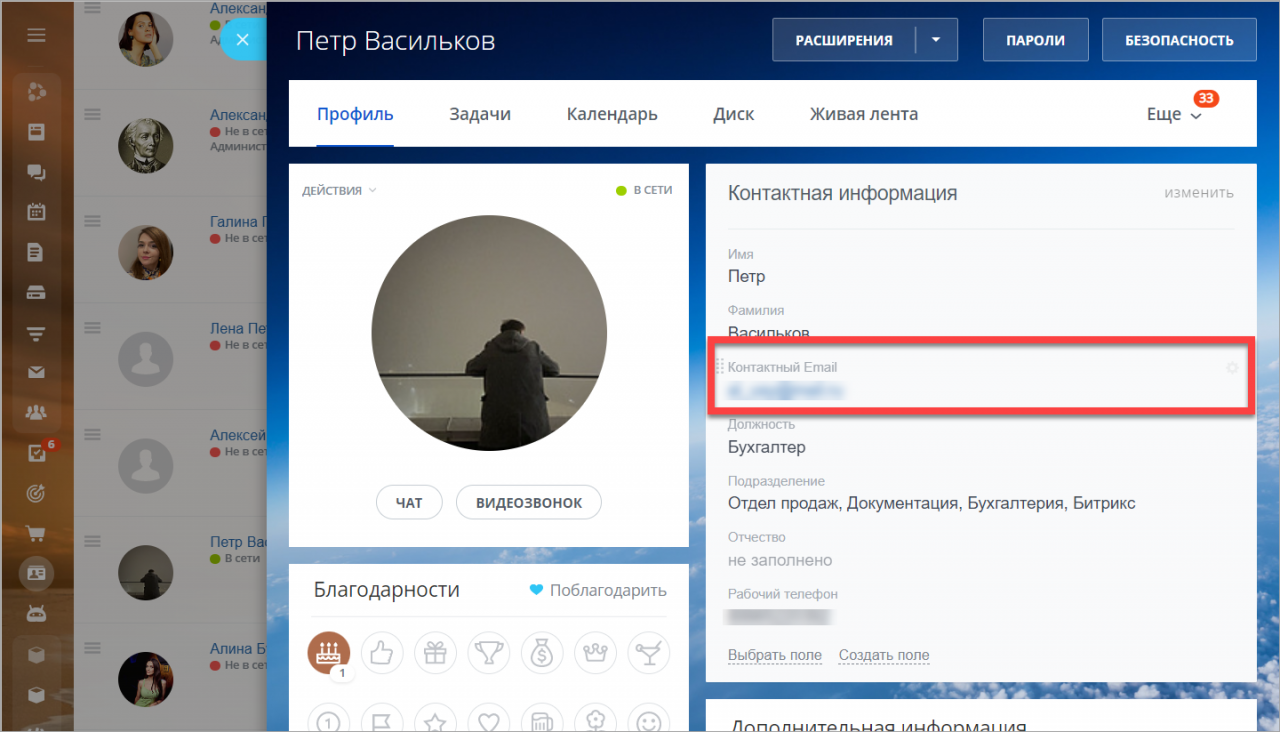The image size is (1280, 732).
Task: Select the star gratitude badge
Action: point(435,719)
